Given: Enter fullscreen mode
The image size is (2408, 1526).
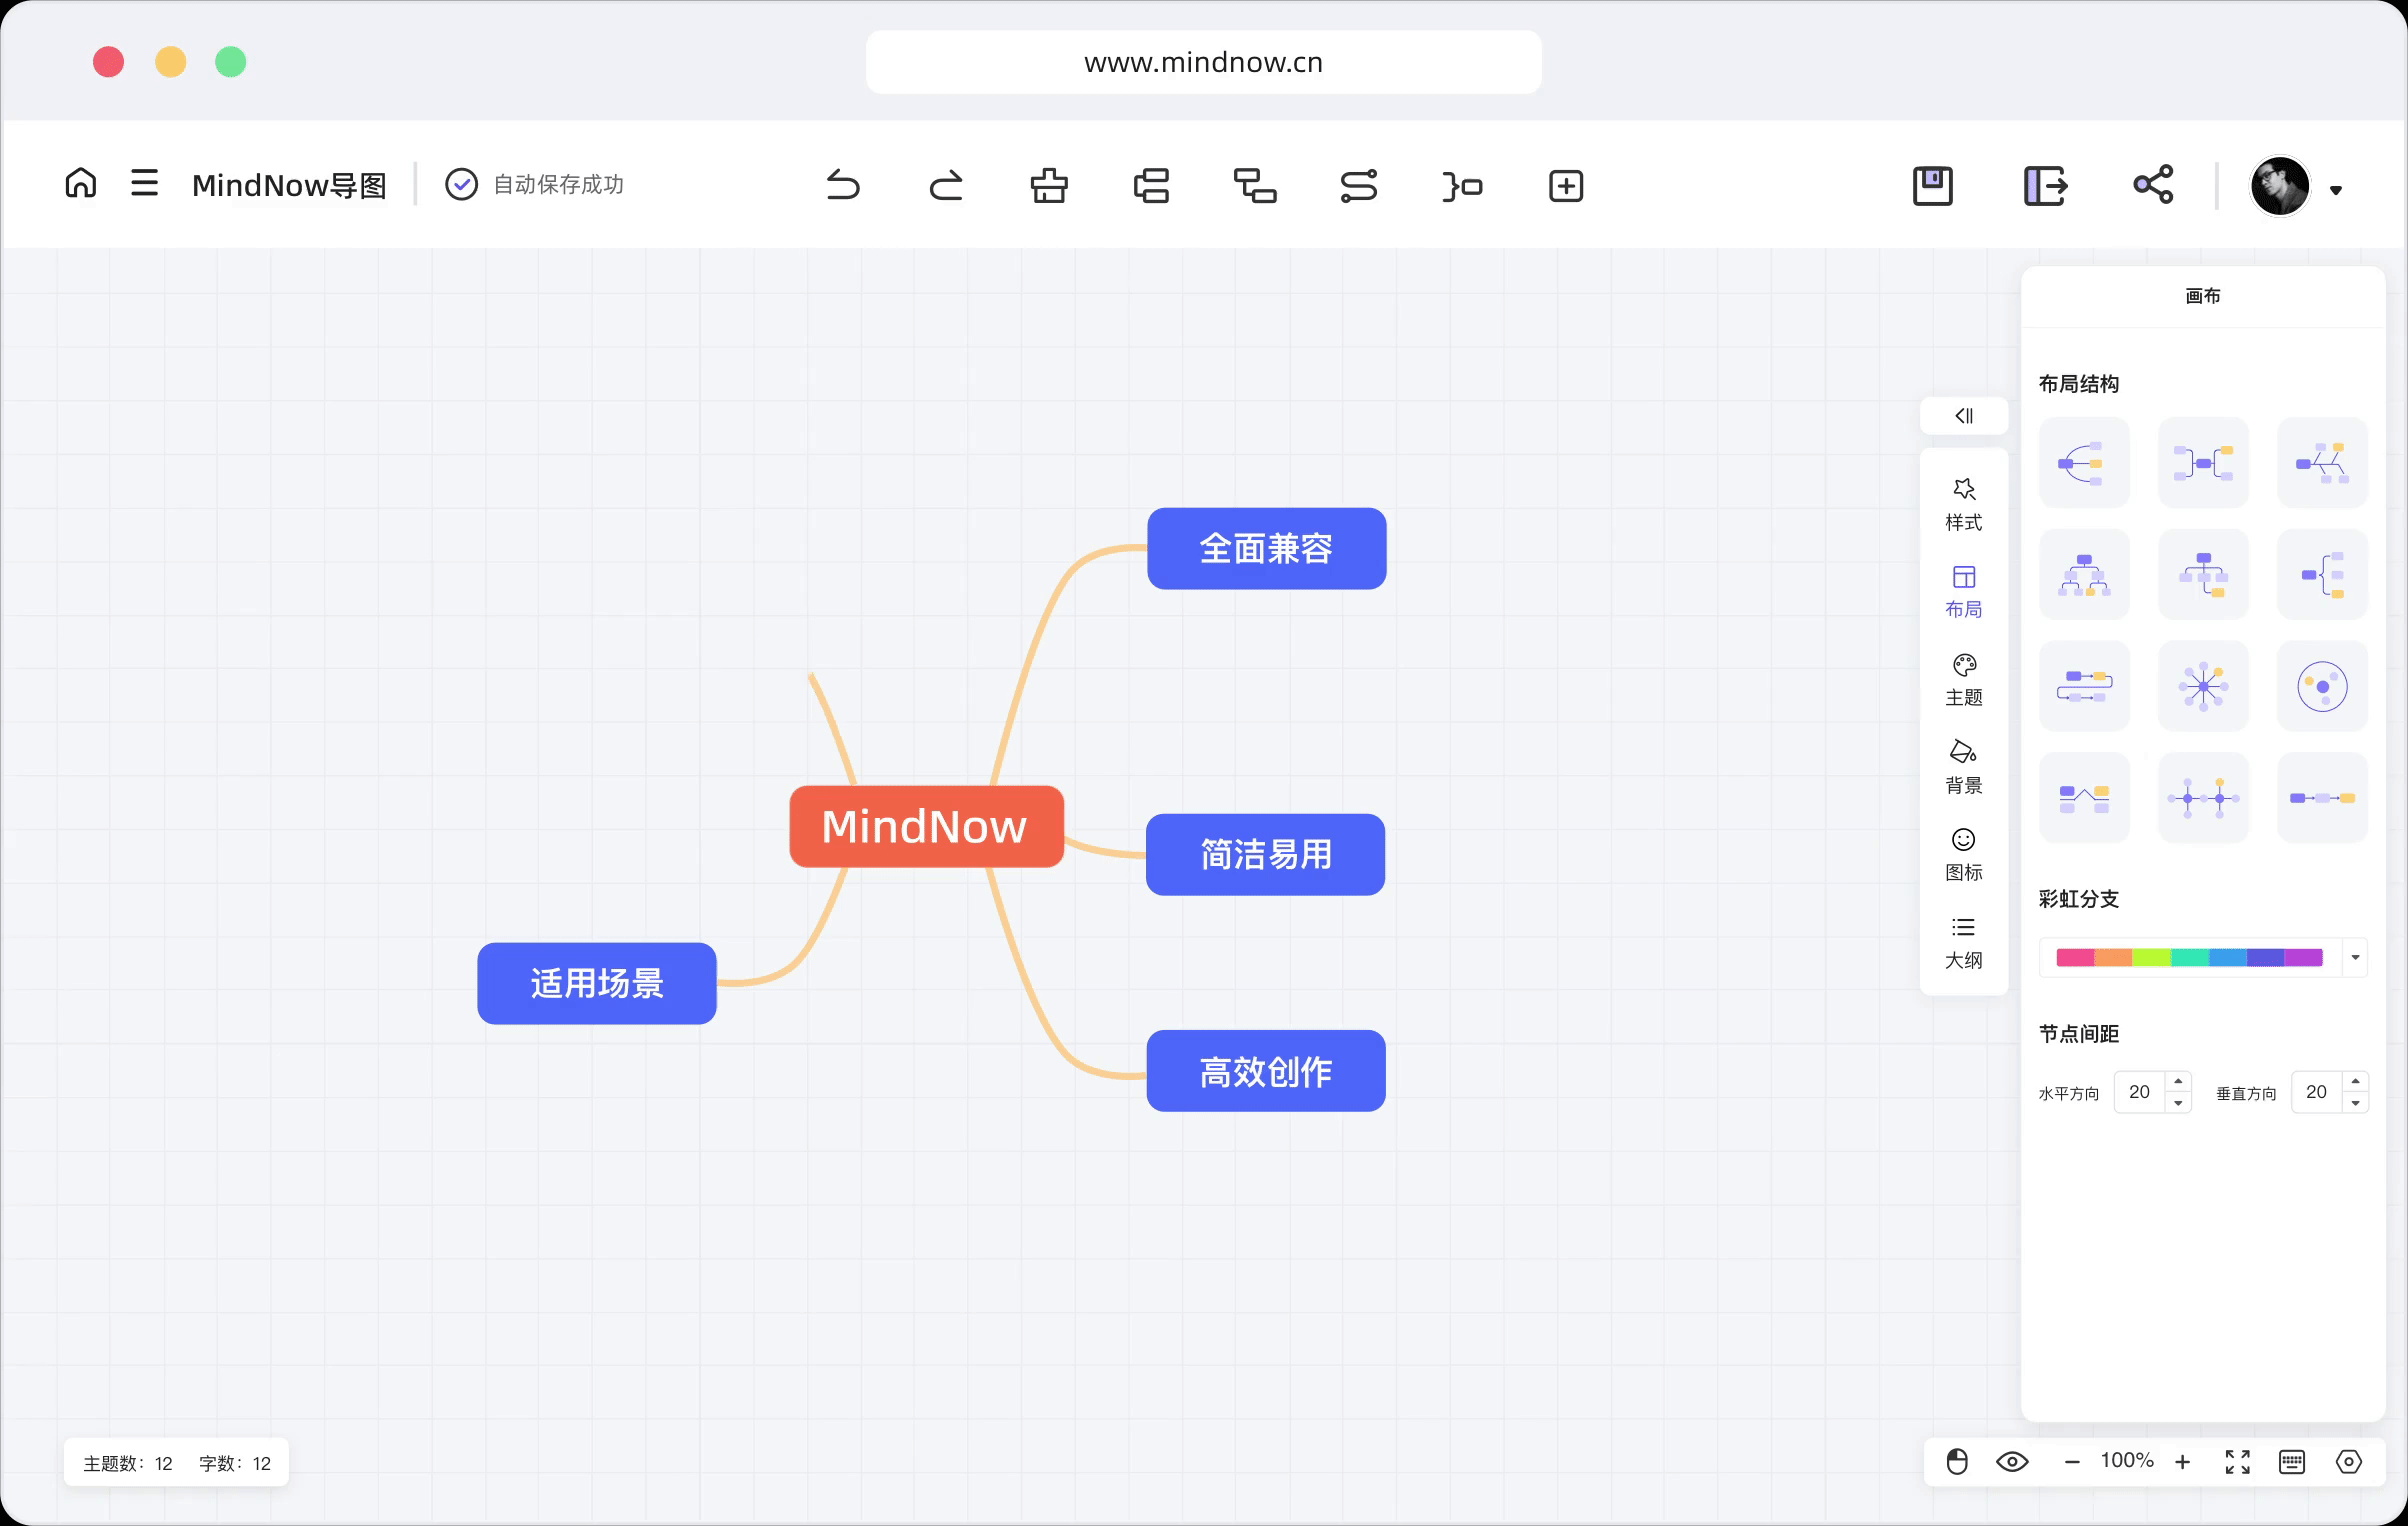Looking at the screenshot, I should point(2238,1462).
